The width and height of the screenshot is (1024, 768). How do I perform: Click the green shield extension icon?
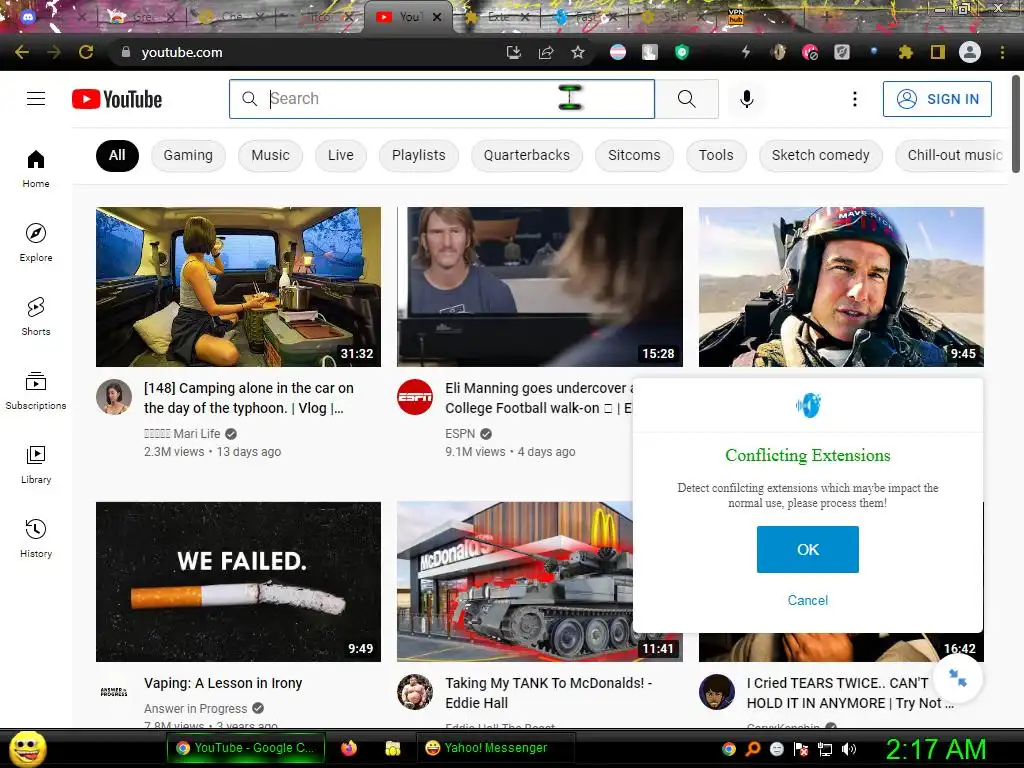pyautogui.click(x=682, y=52)
